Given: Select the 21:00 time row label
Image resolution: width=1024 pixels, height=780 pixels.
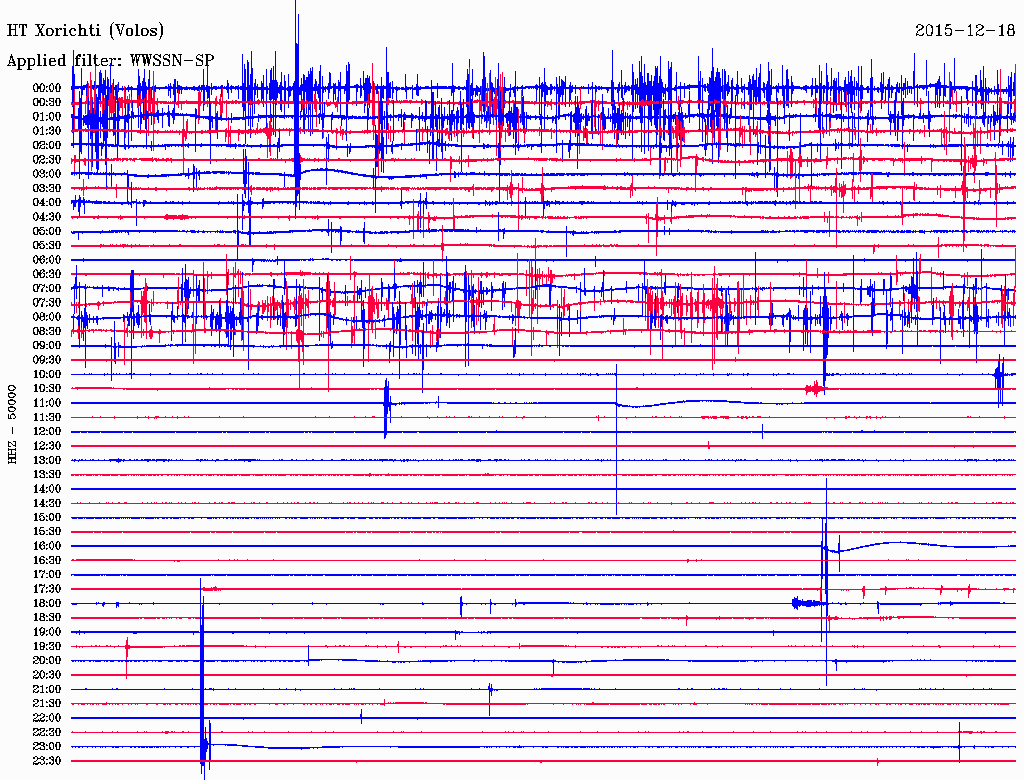Looking at the screenshot, I should click(x=47, y=689).
